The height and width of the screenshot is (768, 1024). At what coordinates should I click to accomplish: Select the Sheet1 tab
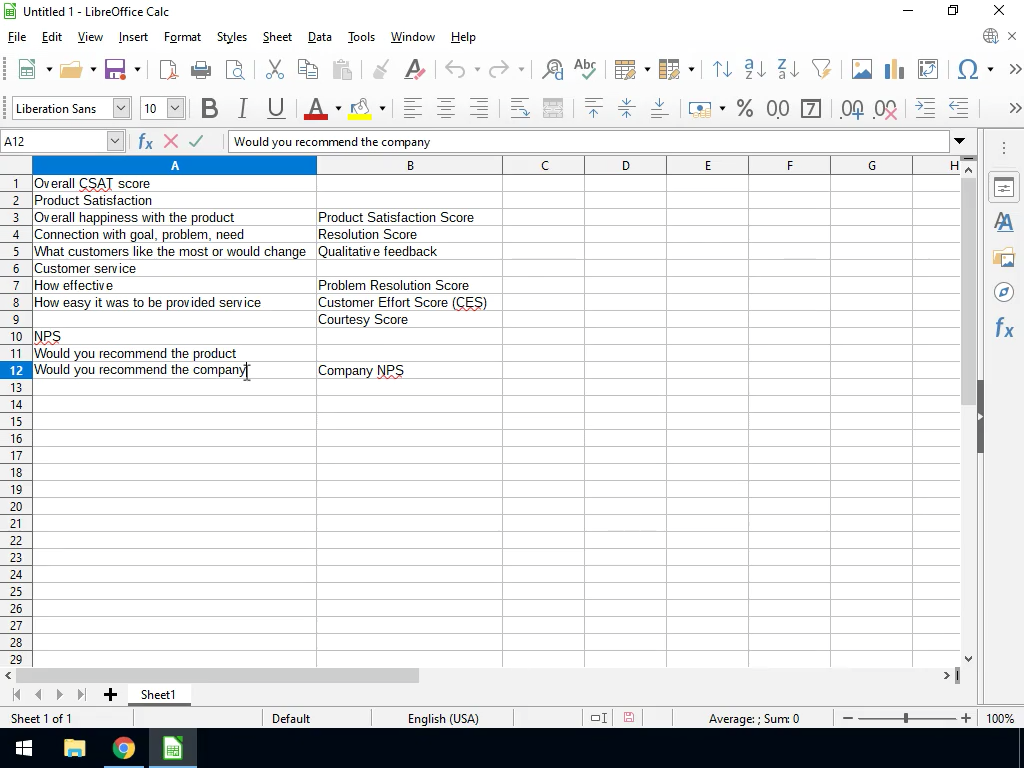coord(158,695)
